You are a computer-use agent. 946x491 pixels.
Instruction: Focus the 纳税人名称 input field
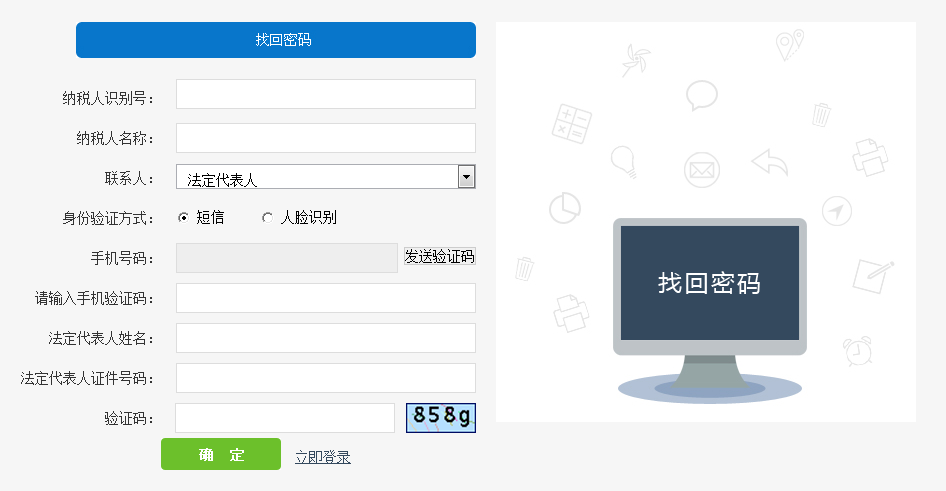pos(326,138)
